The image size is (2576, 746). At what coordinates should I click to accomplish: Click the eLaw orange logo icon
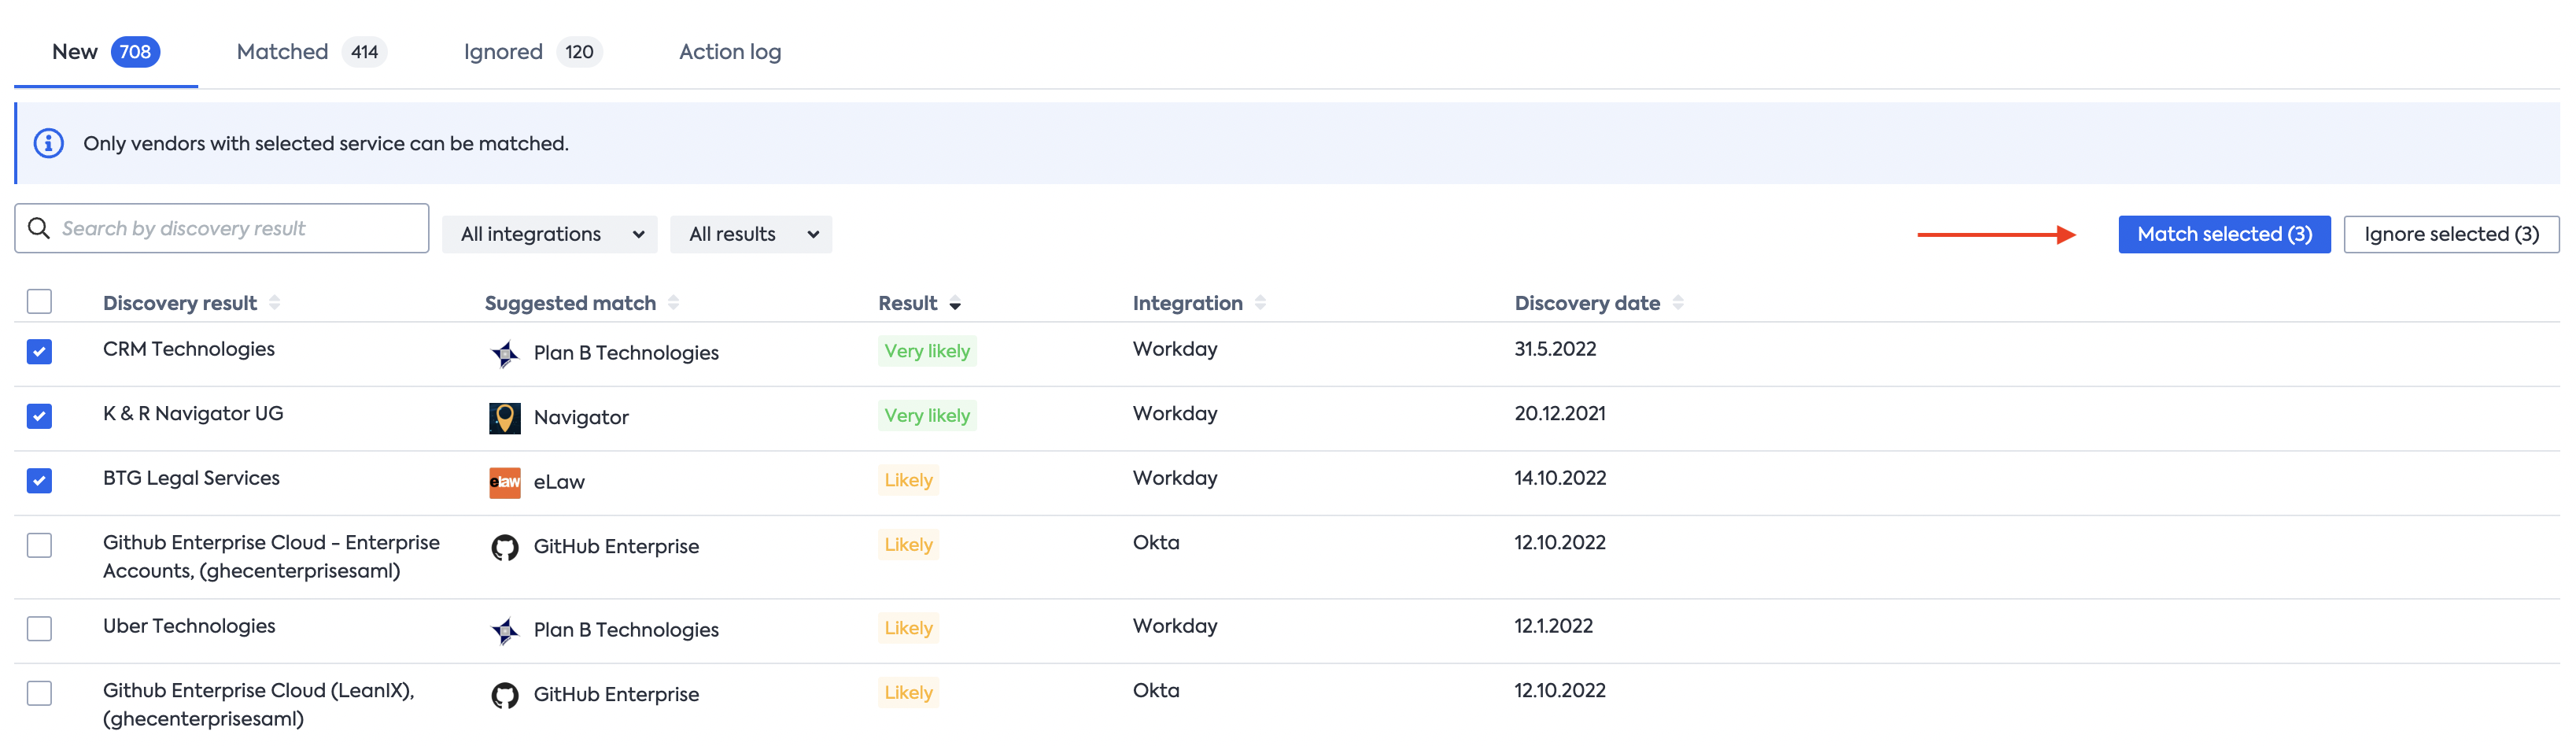point(505,482)
